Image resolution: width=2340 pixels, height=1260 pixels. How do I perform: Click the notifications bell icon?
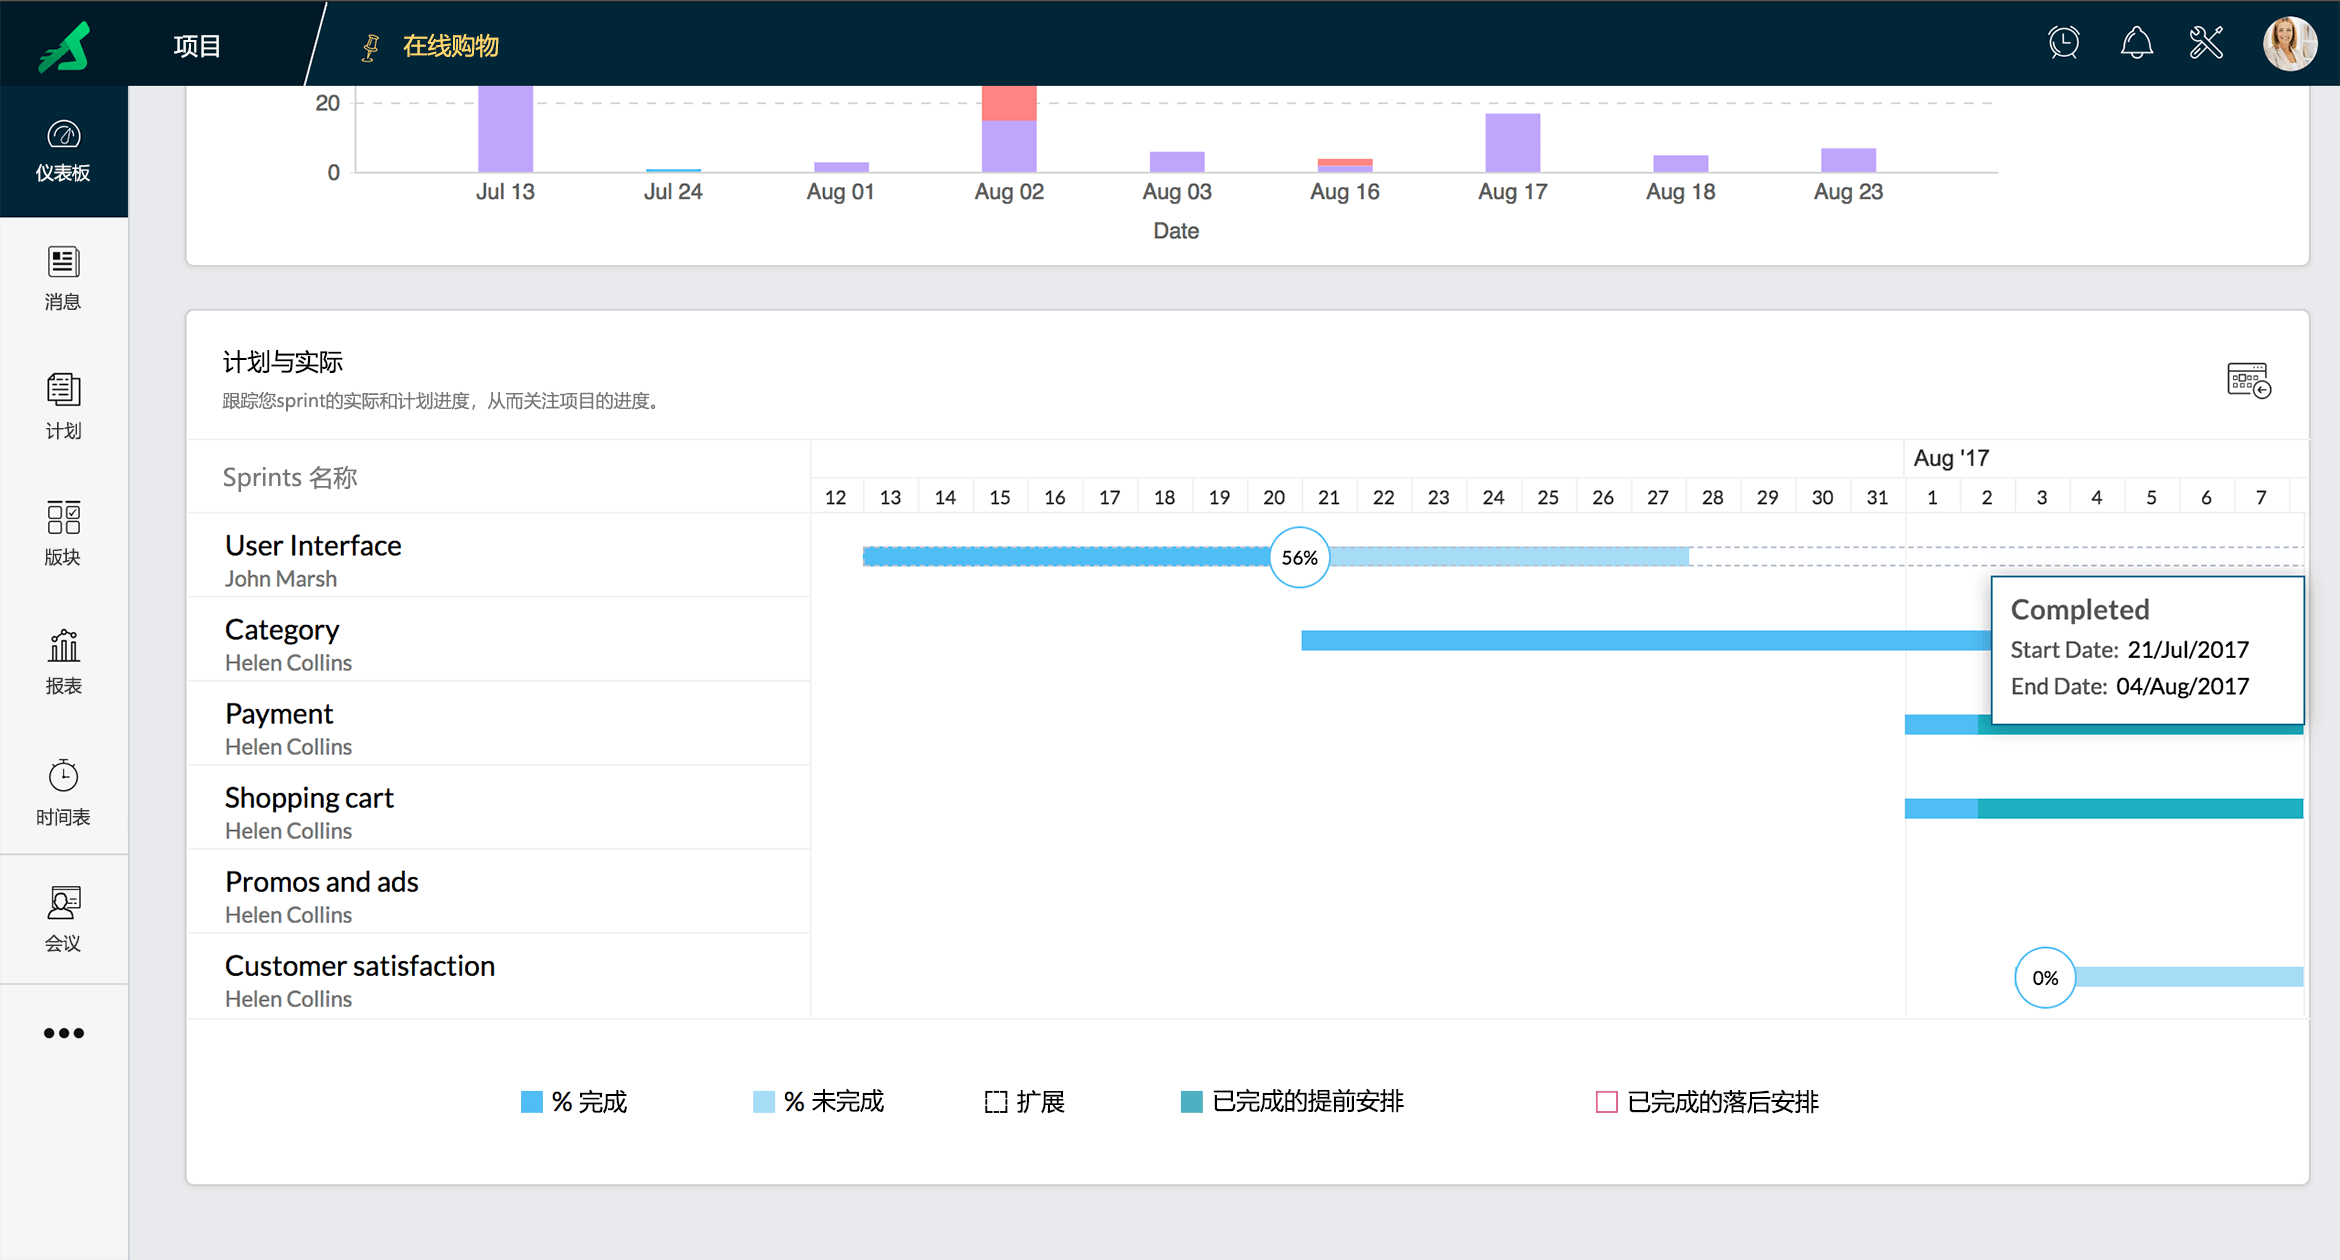click(x=2136, y=43)
